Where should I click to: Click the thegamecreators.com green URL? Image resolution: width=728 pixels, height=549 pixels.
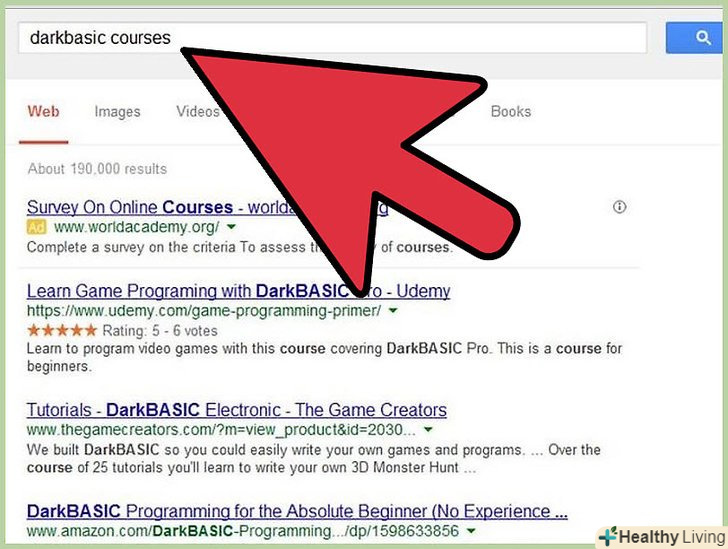221,430
